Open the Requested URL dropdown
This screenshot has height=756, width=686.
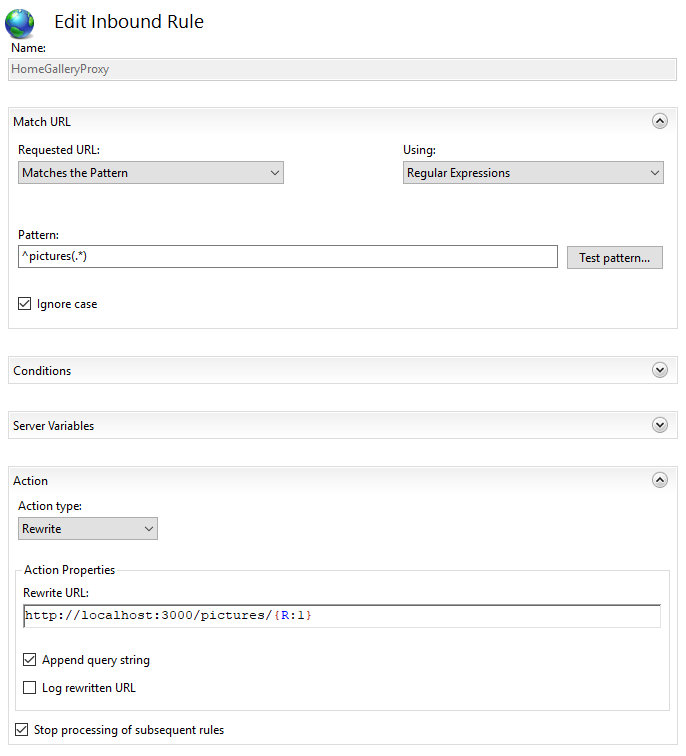pyautogui.click(x=151, y=173)
